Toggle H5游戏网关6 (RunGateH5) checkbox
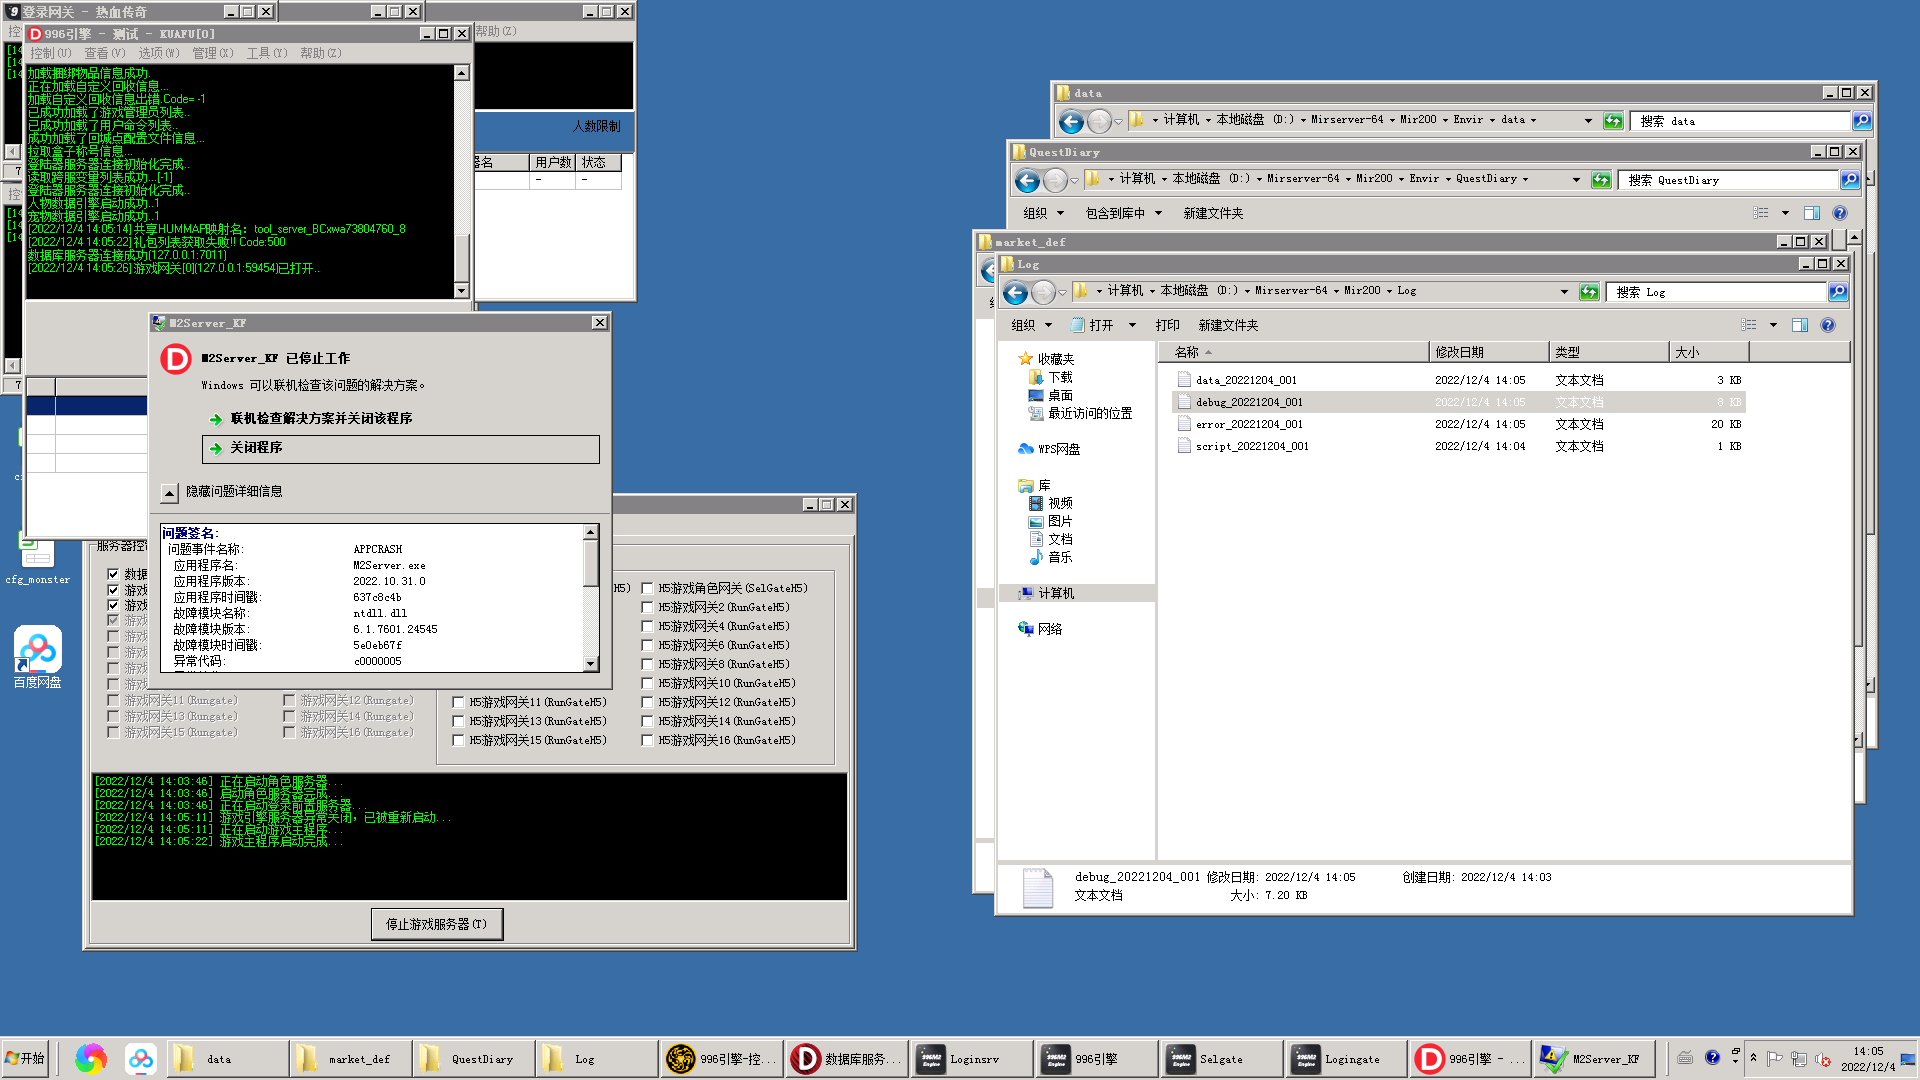This screenshot has width=1920, height=1080. 647,645
